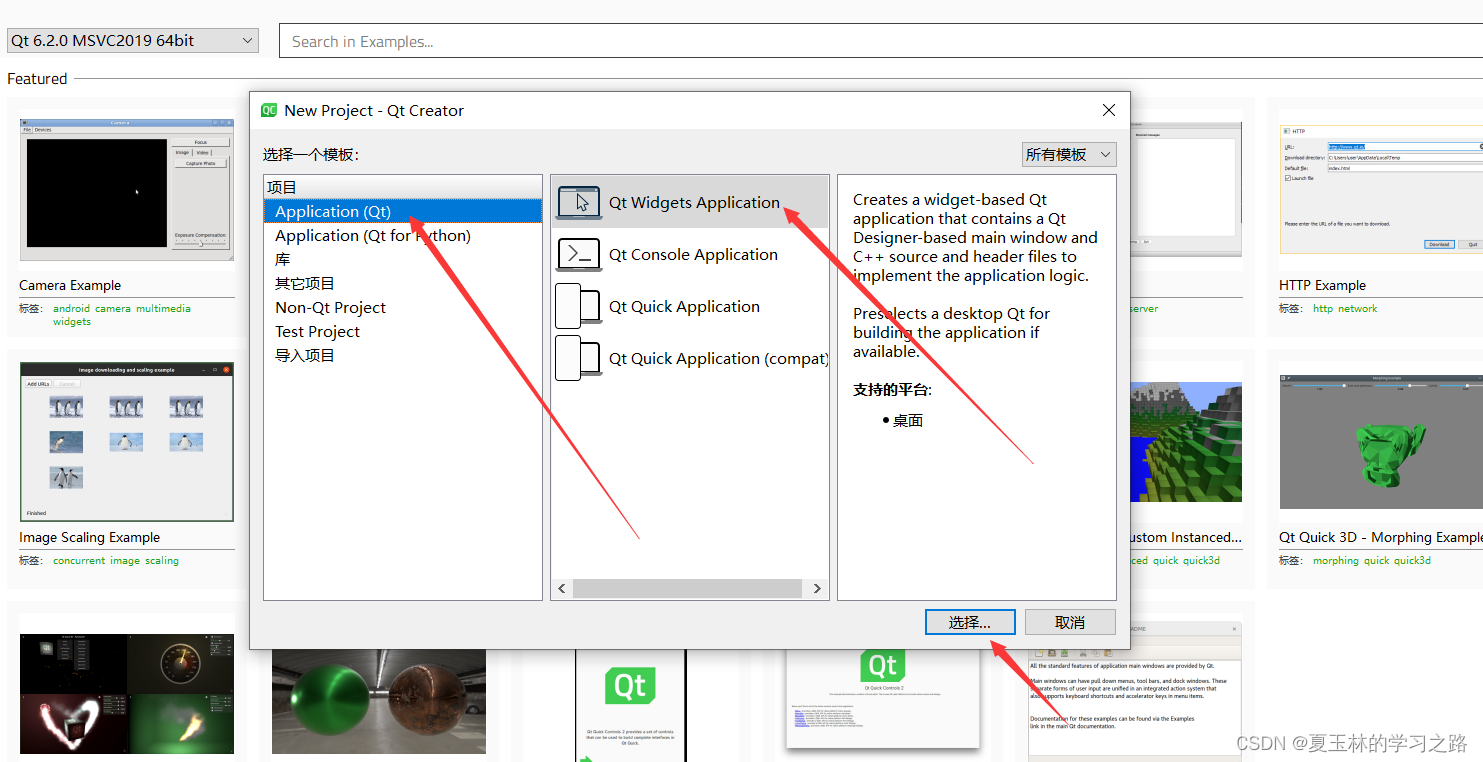Click the HTTP Example title text
The height and width of the screenshot is (762, 1483).
coord(1322,285)
